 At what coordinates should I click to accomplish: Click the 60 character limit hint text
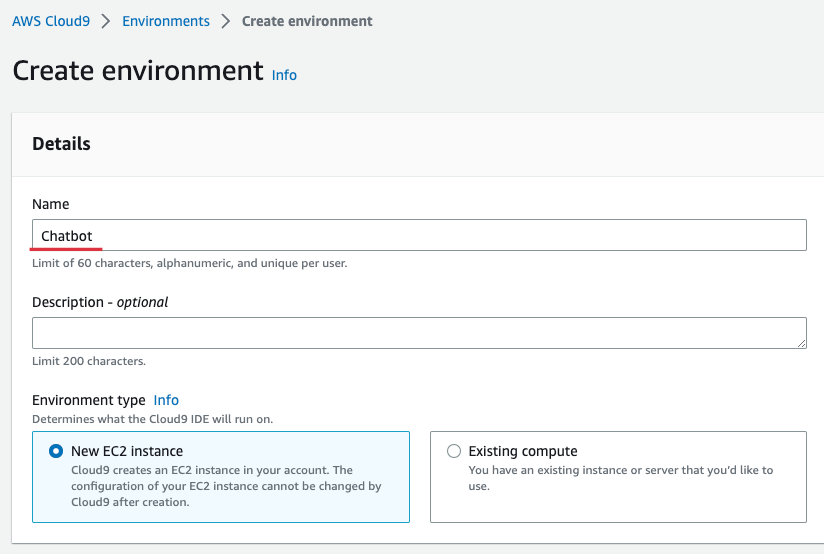tap(190, 263)
